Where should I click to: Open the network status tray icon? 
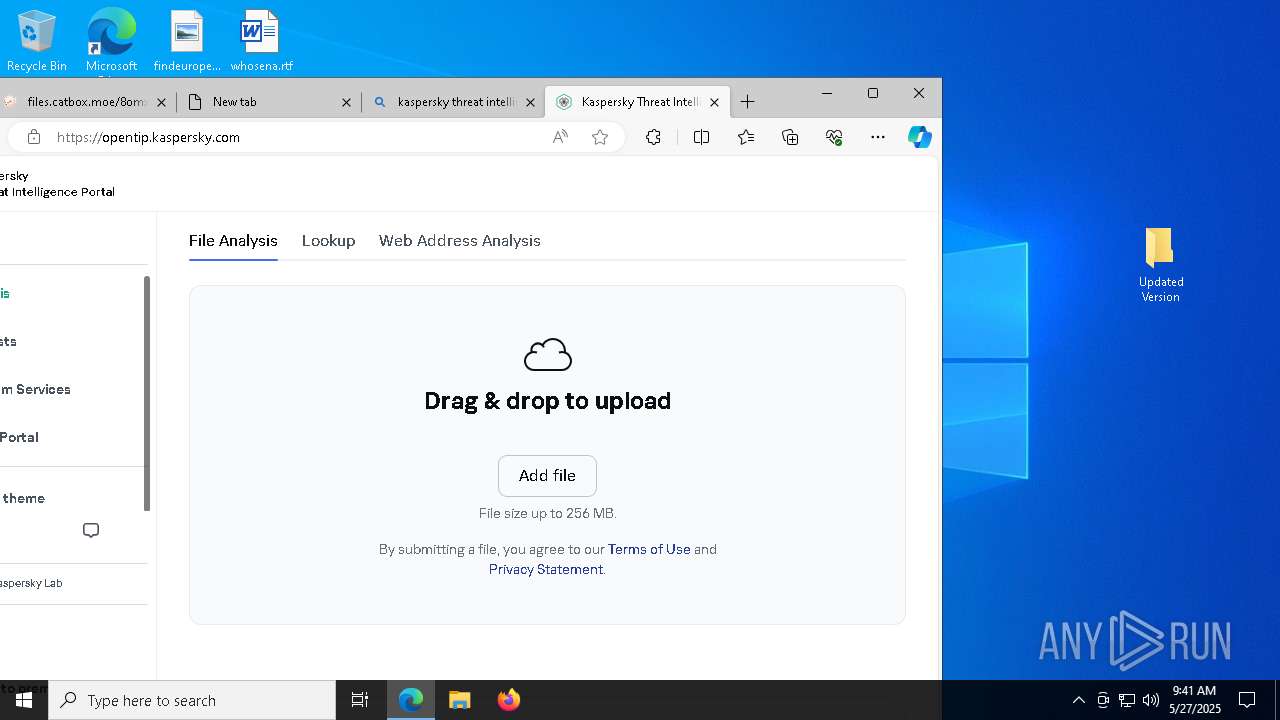click(1127, 700)
